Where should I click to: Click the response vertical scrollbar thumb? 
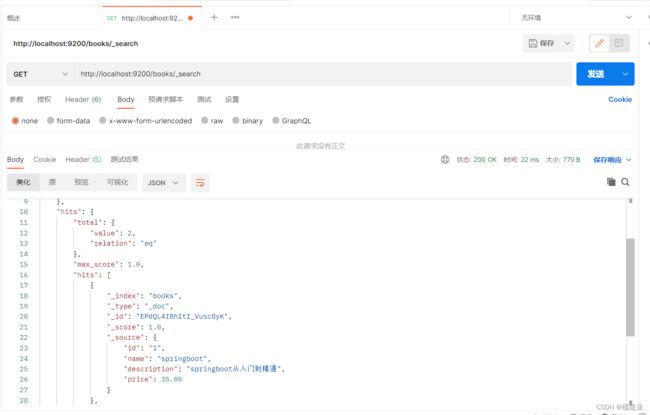pos(631,287)
